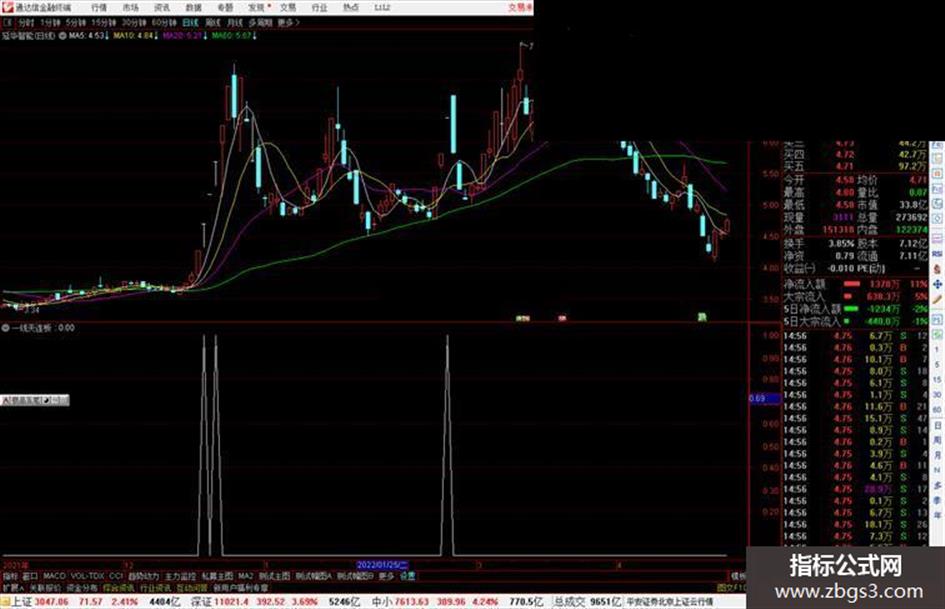Click the 月 period shortcut in right sidebar

point(937,455)
